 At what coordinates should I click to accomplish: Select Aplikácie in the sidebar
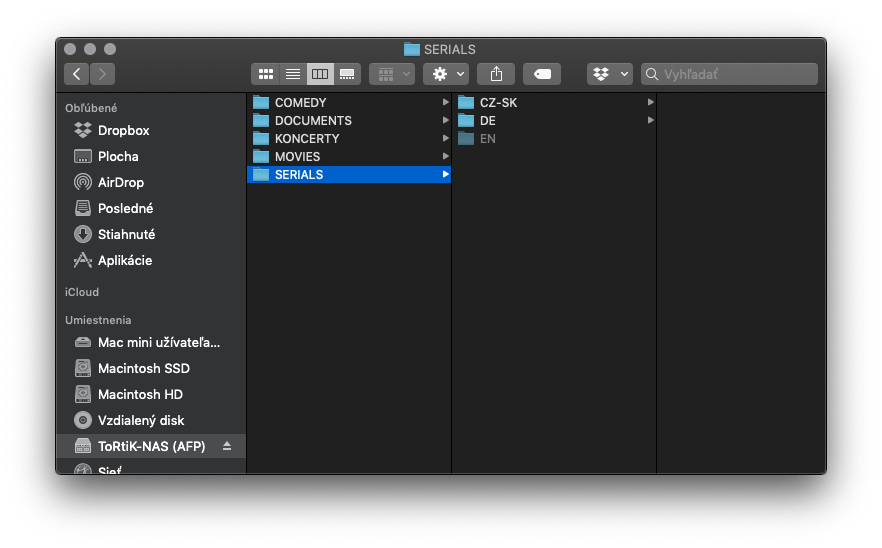124,260
